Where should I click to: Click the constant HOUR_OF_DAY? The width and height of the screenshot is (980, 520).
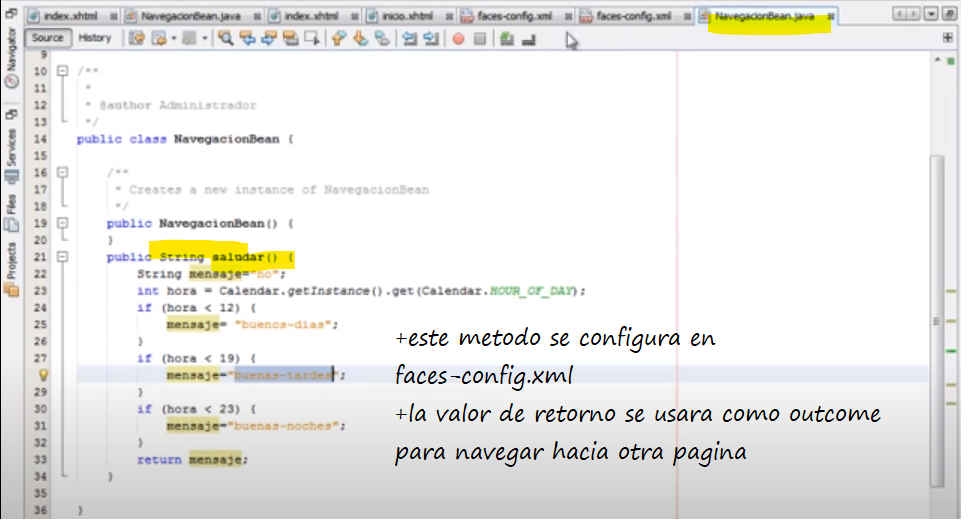coord(531,291)
